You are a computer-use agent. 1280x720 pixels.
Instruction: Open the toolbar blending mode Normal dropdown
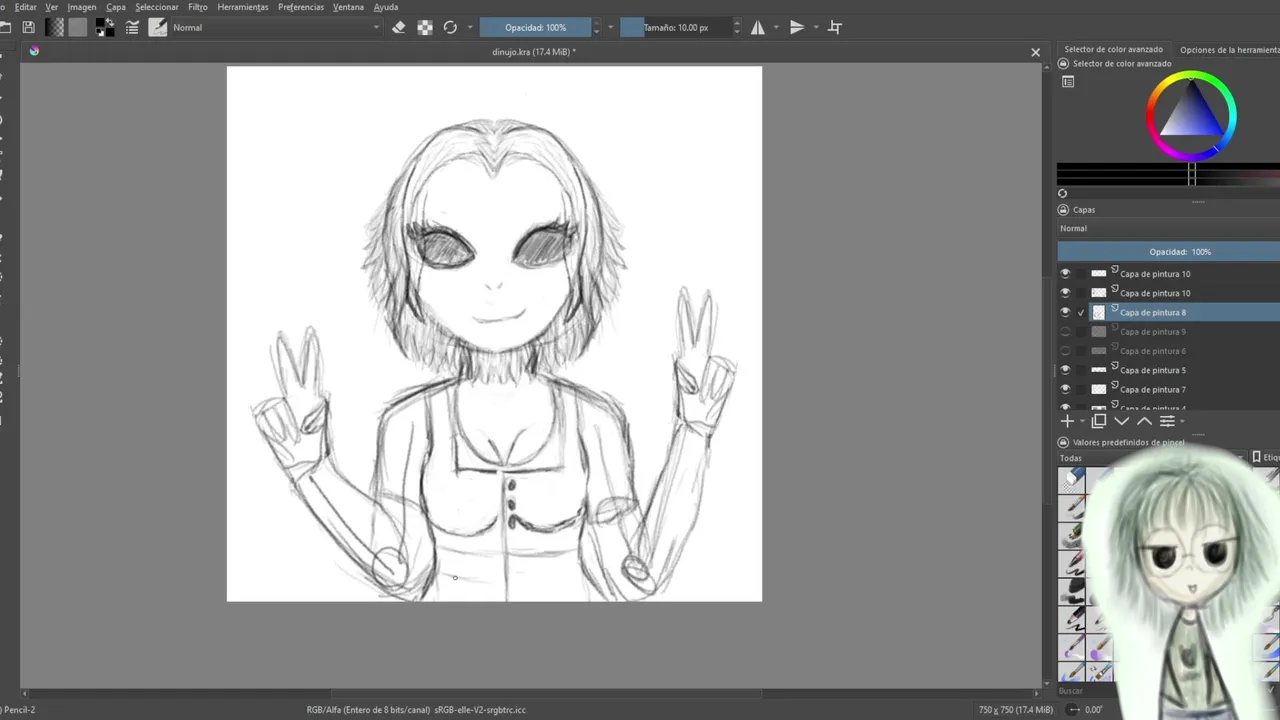point(276,28)
